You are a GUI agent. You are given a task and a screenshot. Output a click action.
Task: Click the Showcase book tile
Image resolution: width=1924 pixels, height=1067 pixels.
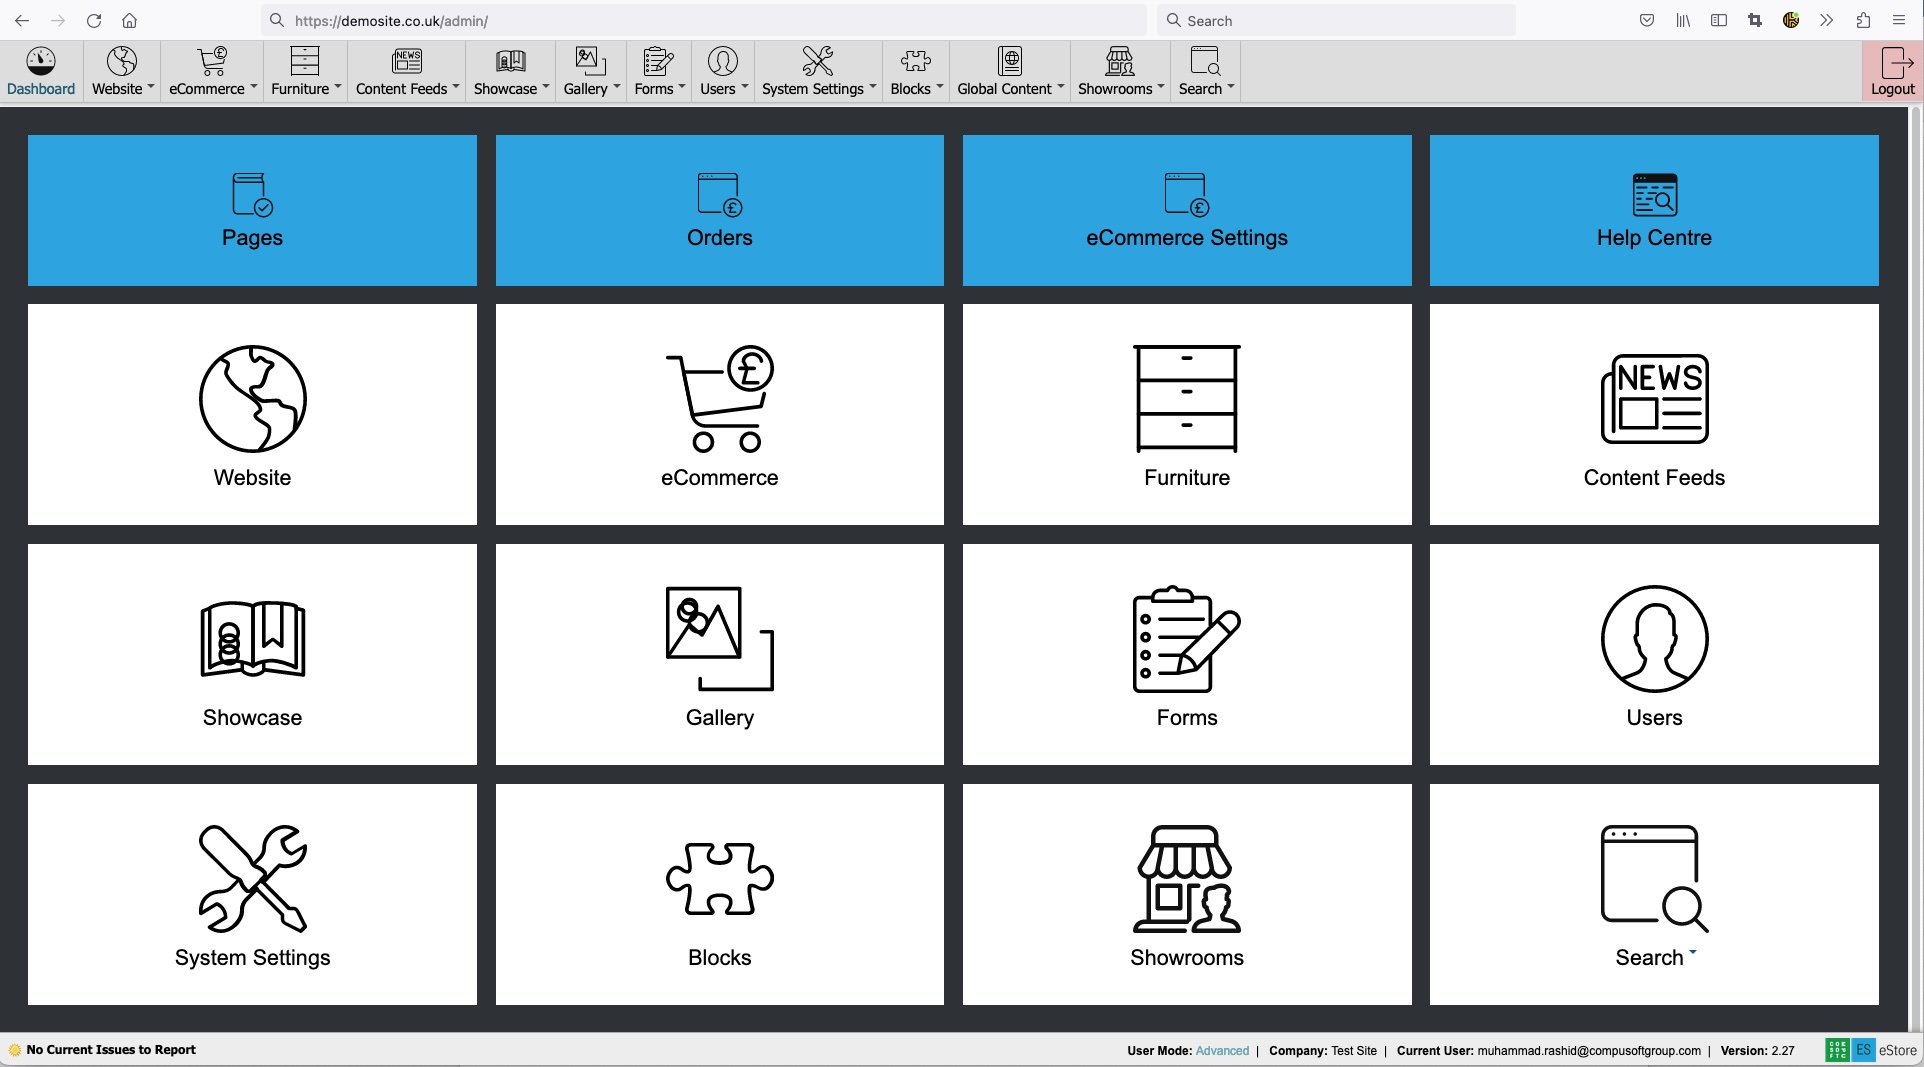coord(252,654)
